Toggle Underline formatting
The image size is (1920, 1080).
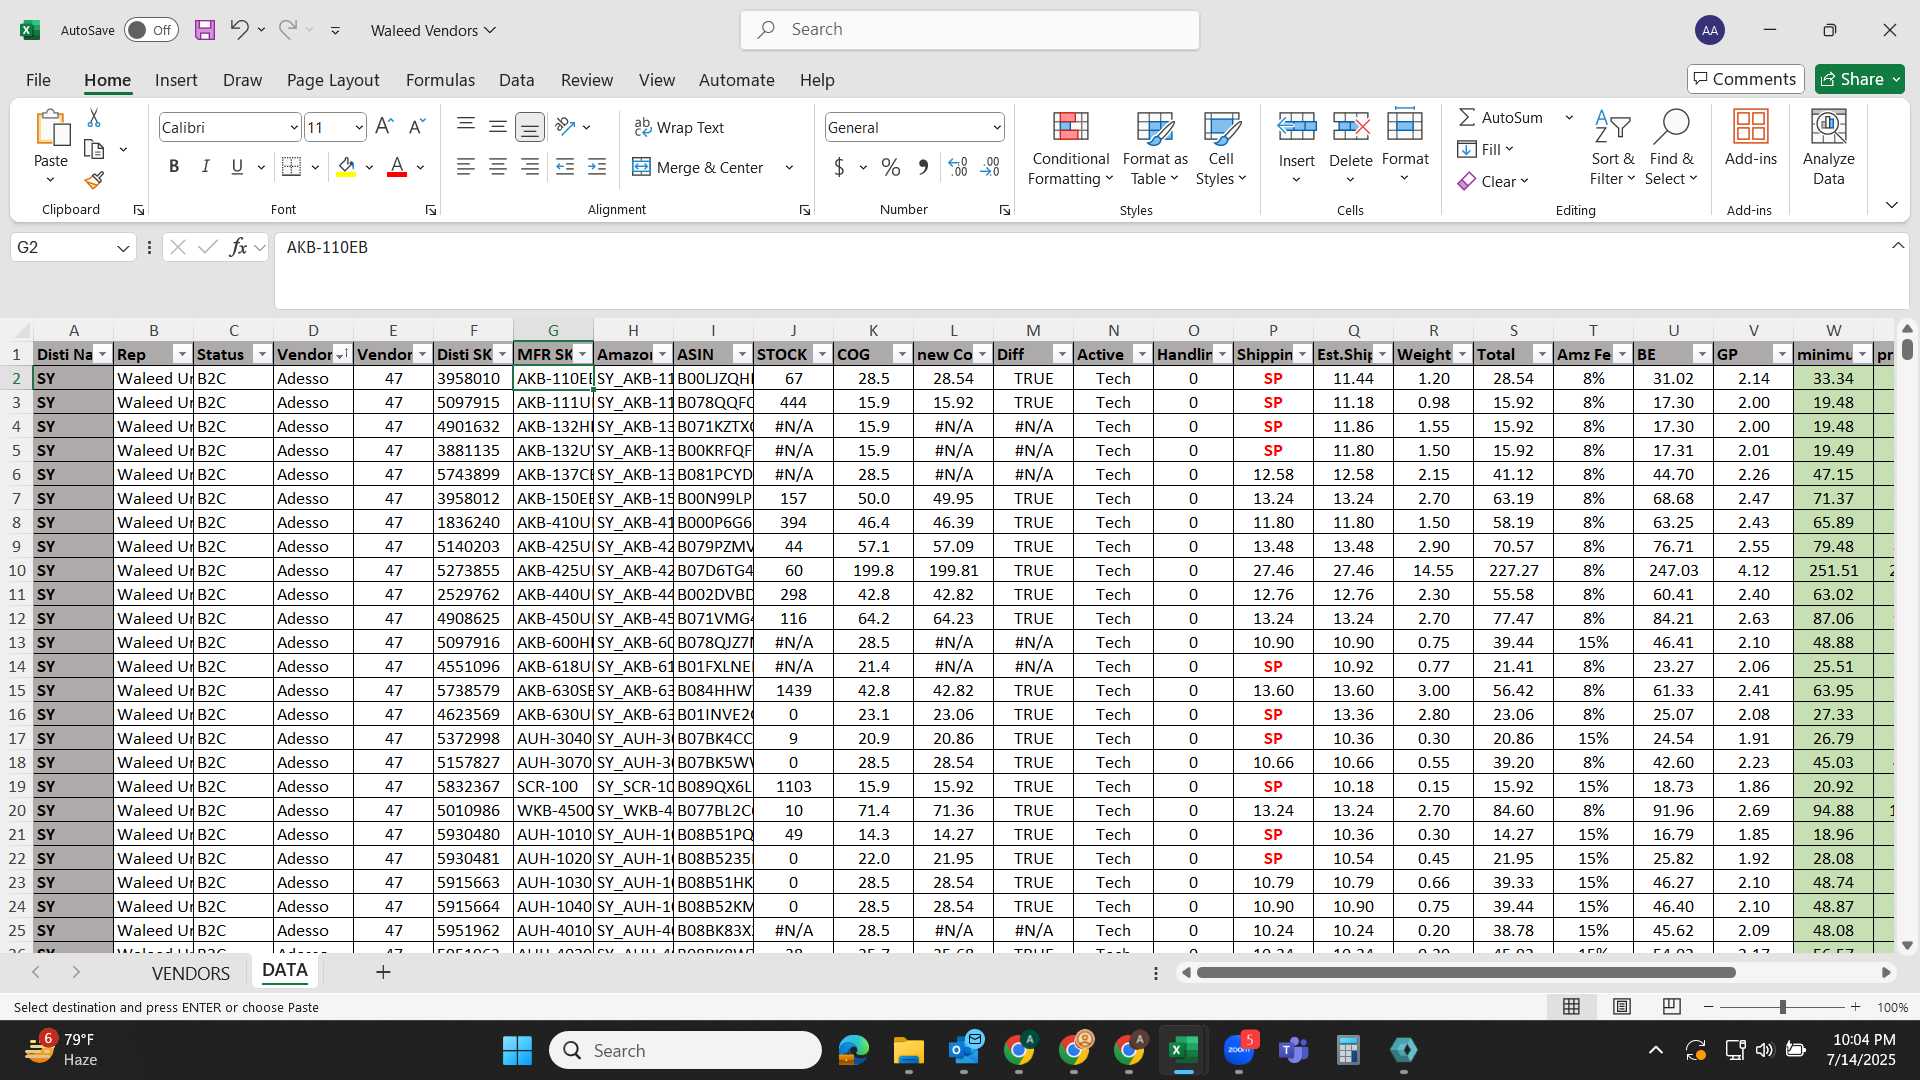tap(237, 167)
